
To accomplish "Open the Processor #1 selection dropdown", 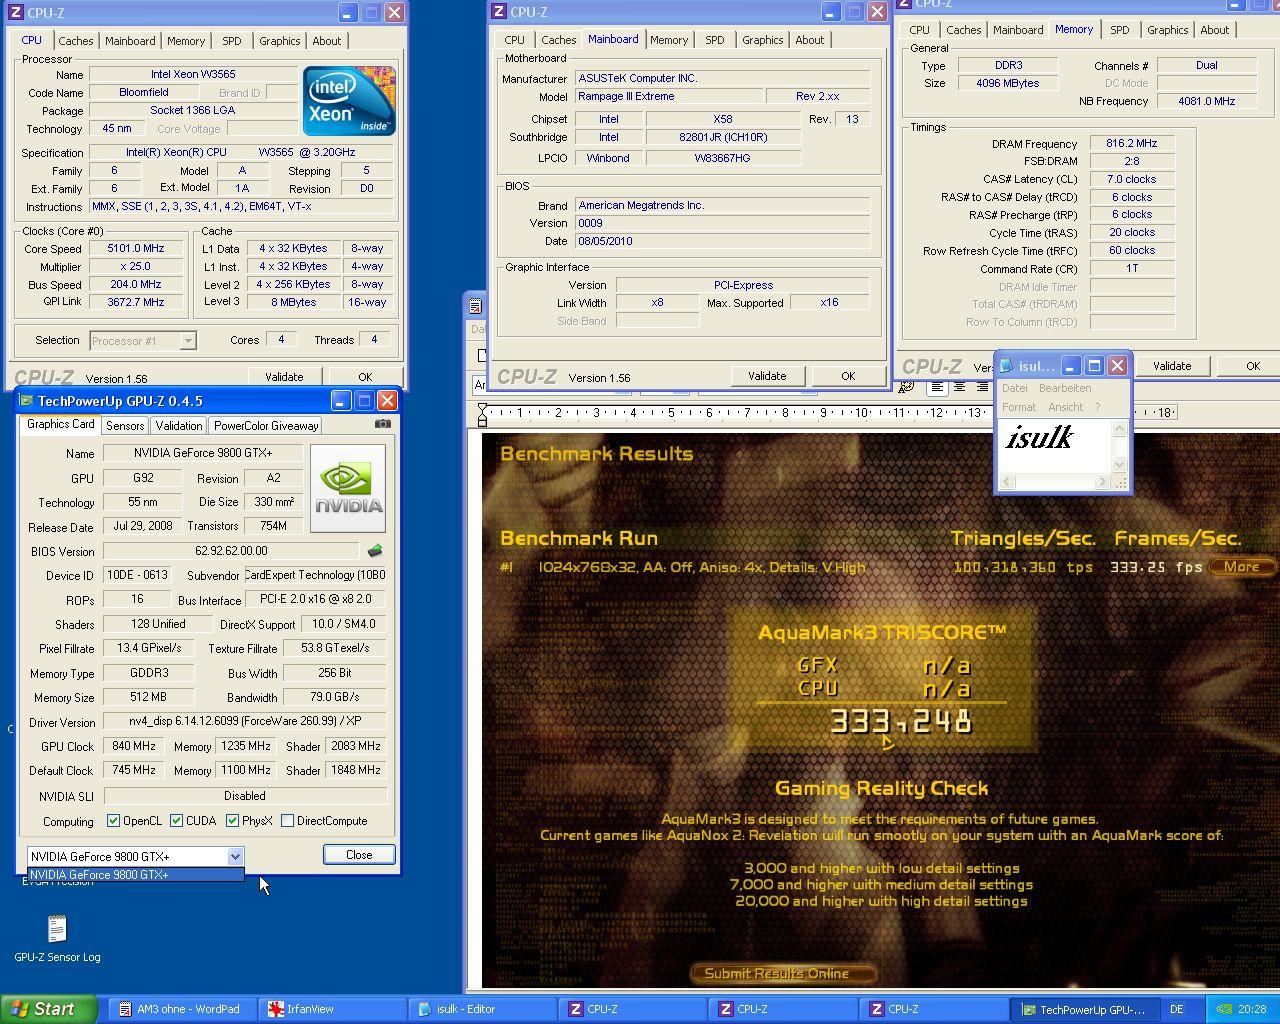I will [187, 341].
